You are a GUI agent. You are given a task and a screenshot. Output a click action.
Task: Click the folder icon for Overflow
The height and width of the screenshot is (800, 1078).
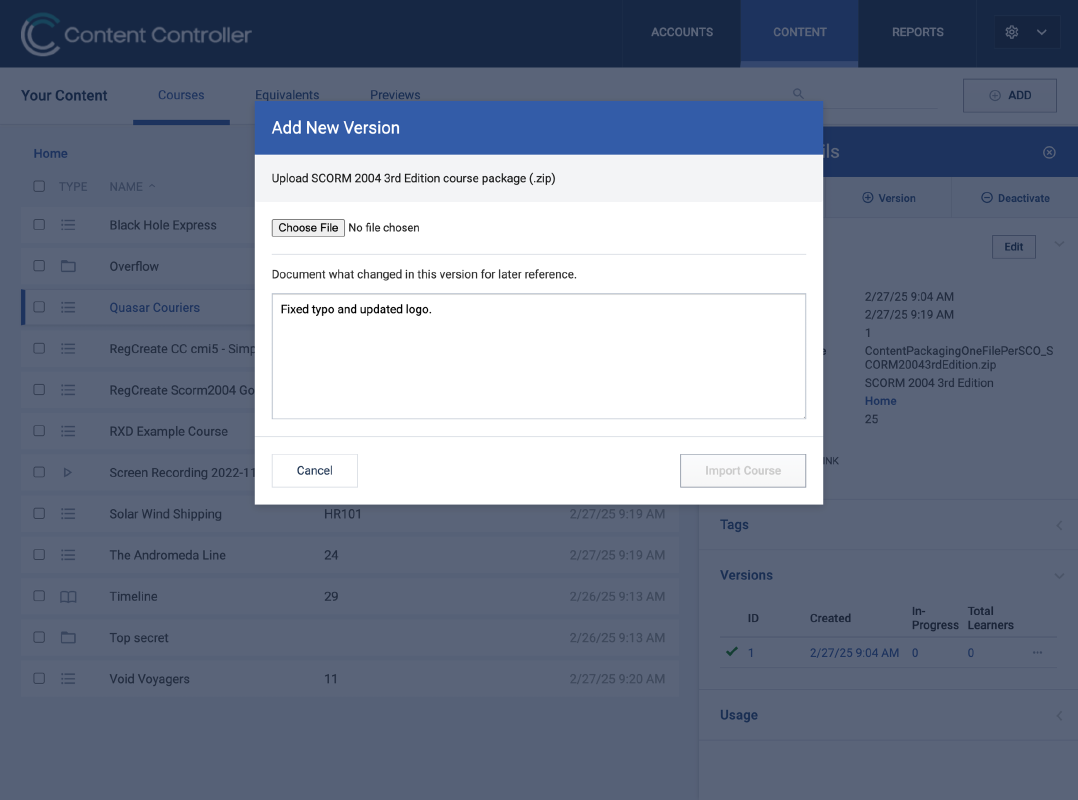(68, 266)
